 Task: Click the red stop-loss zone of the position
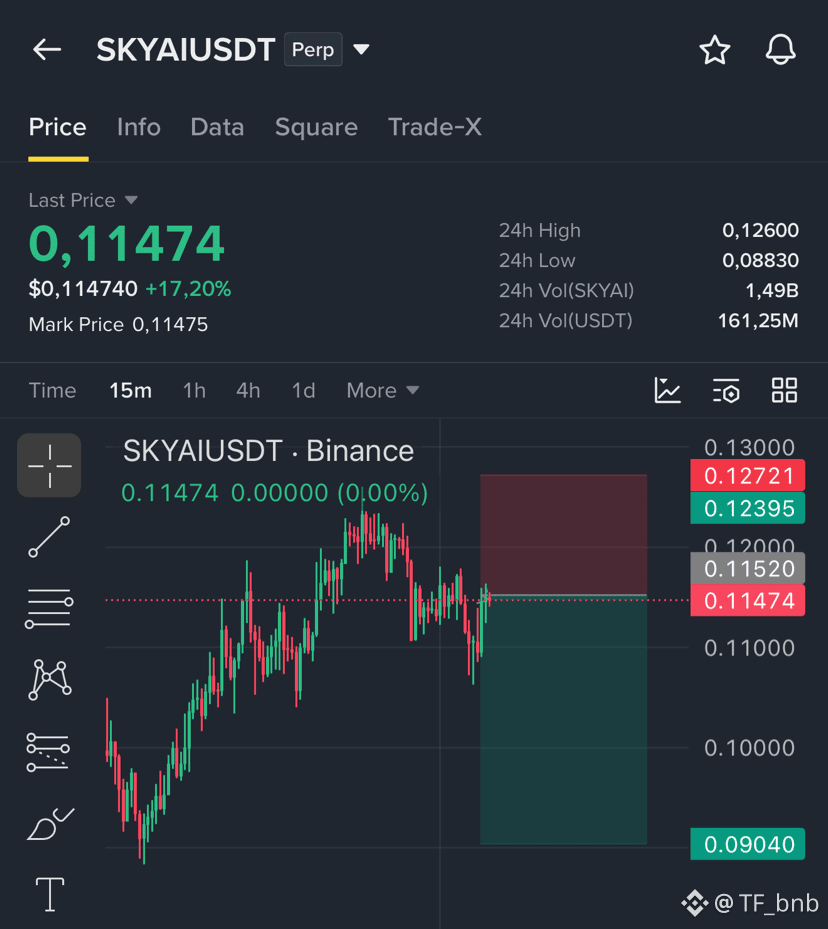(563, 534)
